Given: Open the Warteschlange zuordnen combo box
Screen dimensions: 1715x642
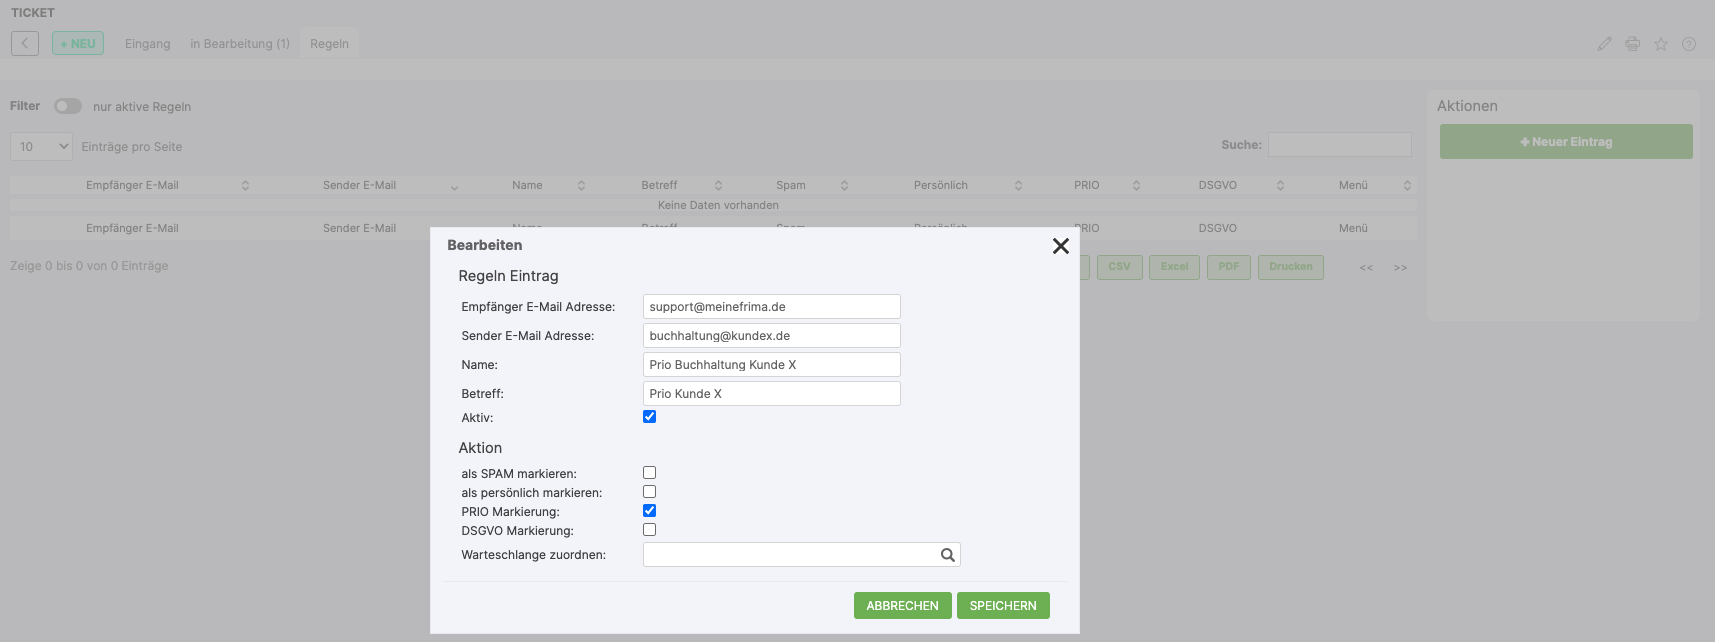Looking at the screenshot, I should (790, 555).
